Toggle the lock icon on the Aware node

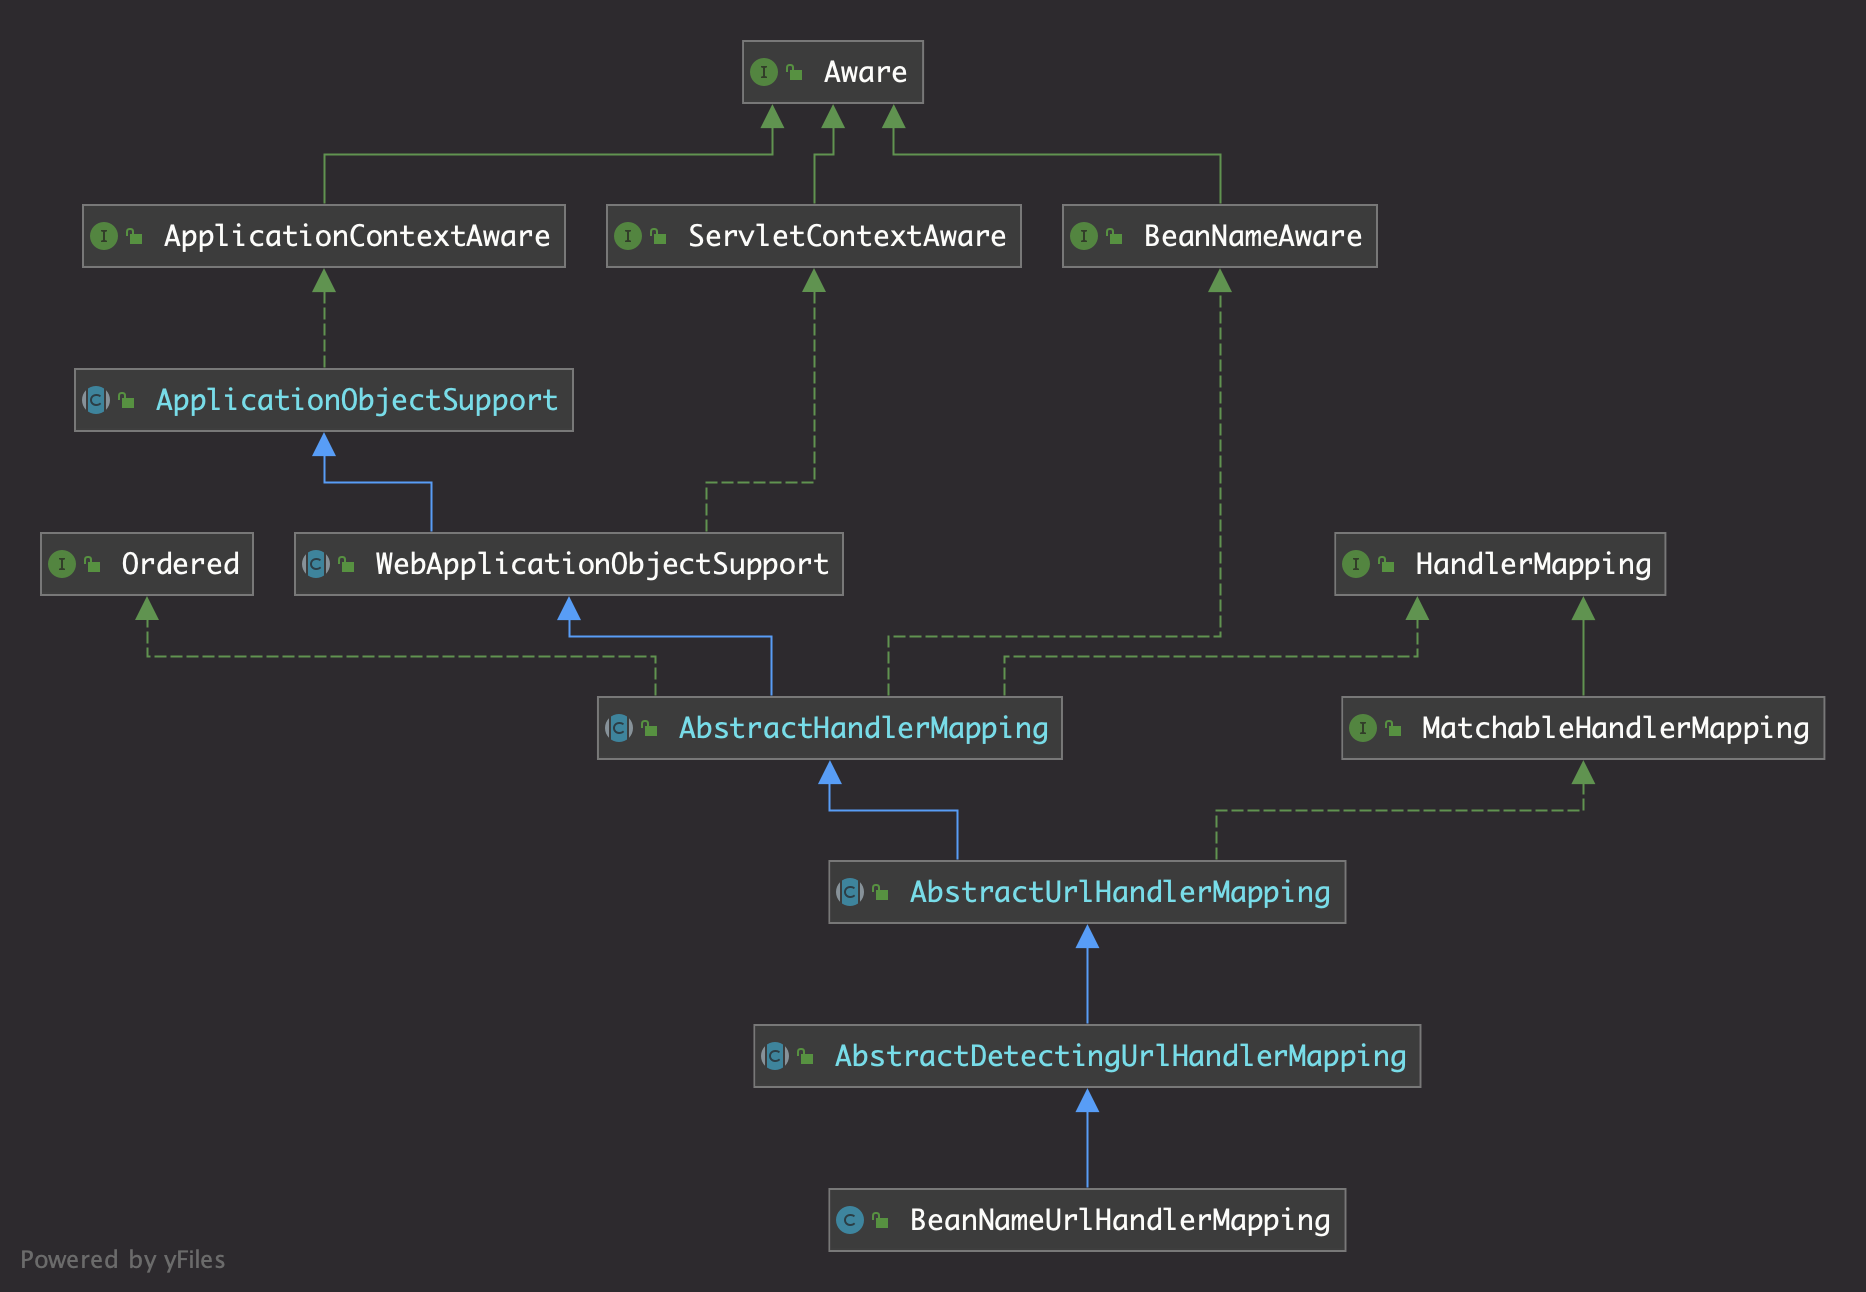coord(794,72)
